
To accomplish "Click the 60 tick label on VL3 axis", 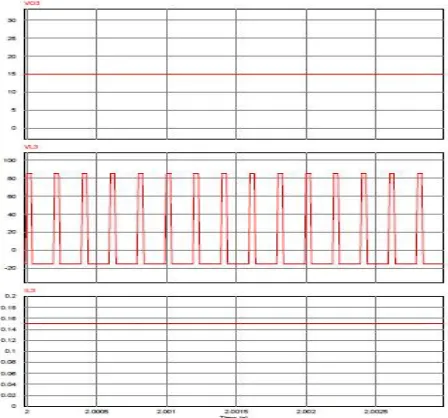I will pyautogui.click(x=12, y=196).
